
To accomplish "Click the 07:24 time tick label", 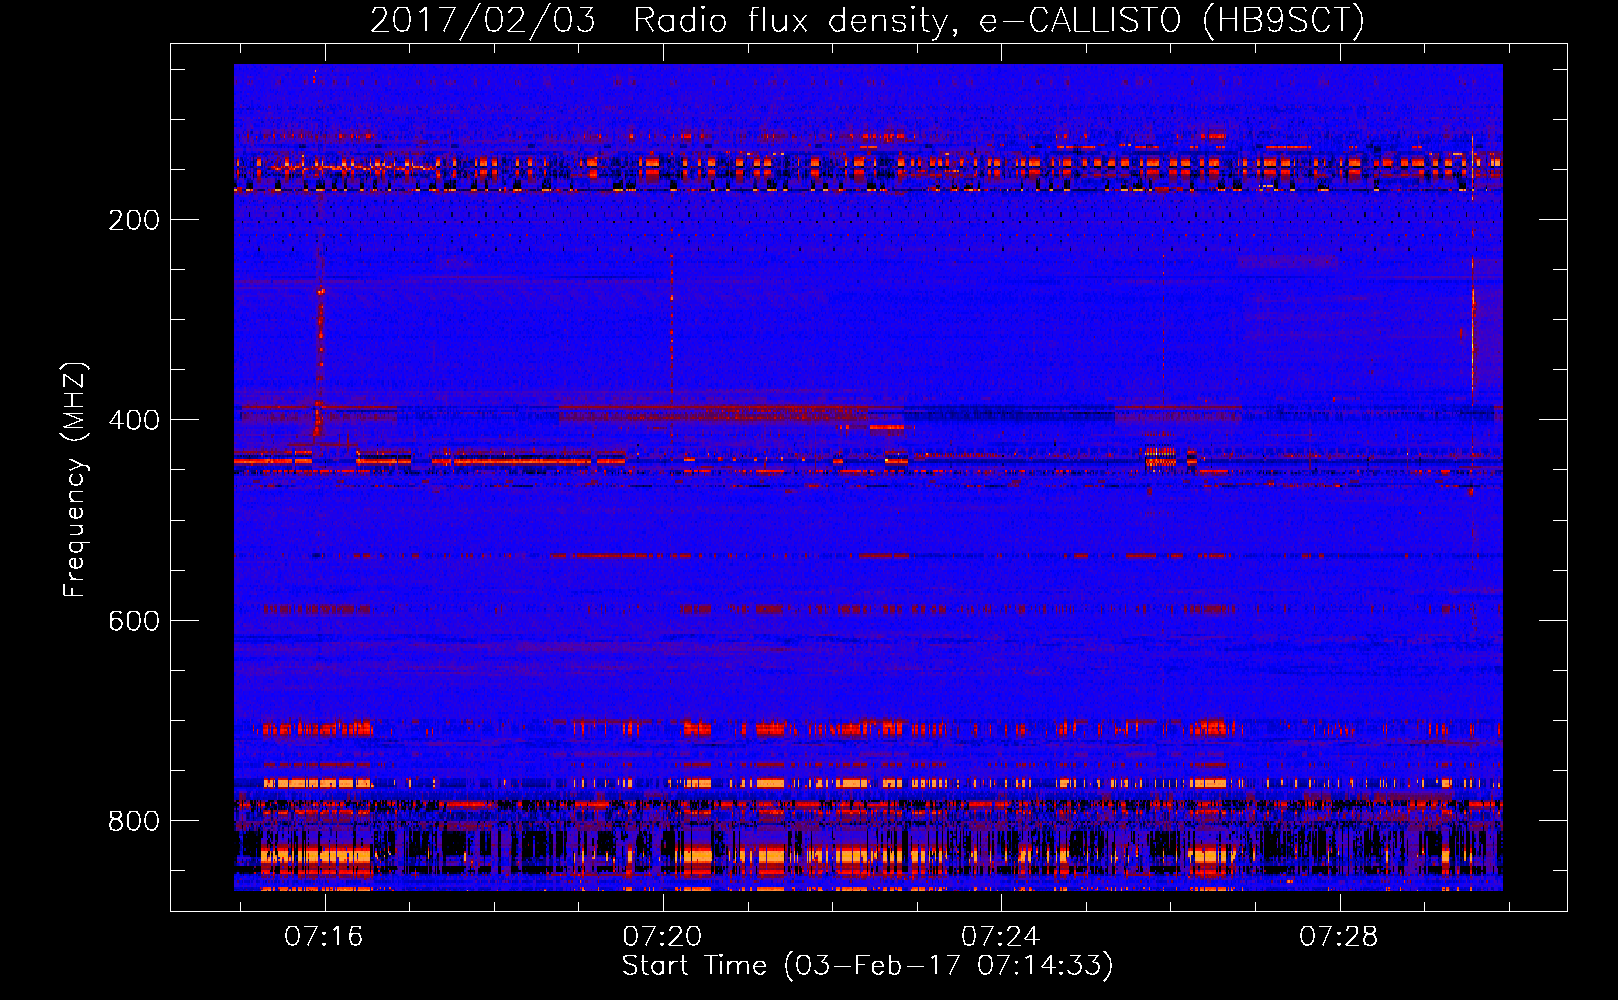I will click(1000, 936).
